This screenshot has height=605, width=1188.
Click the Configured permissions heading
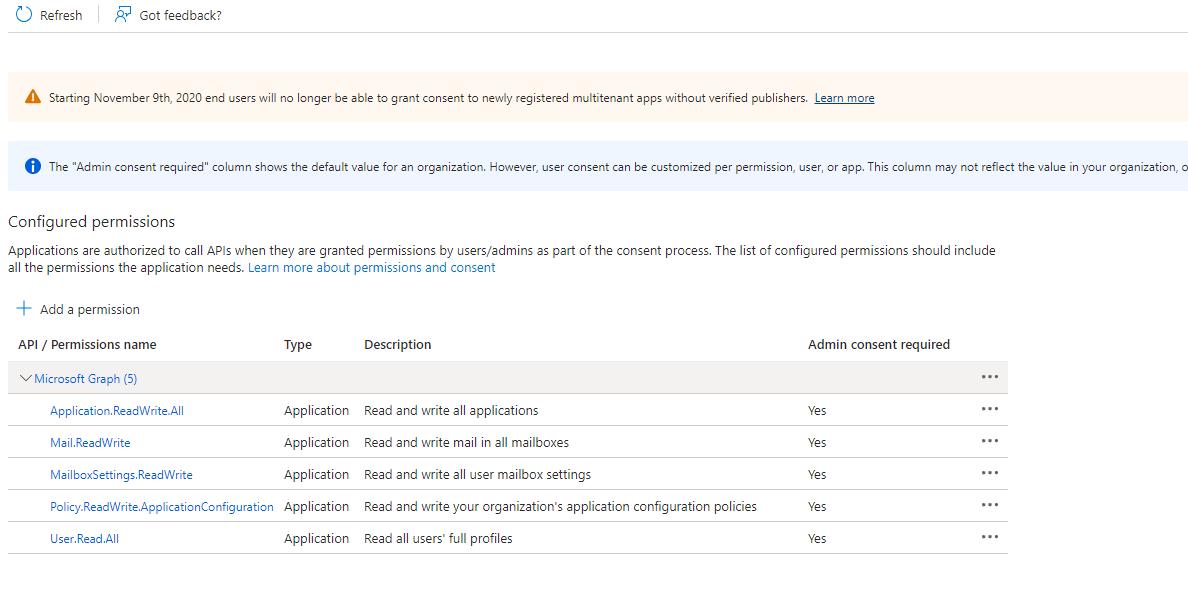[92, 221]
